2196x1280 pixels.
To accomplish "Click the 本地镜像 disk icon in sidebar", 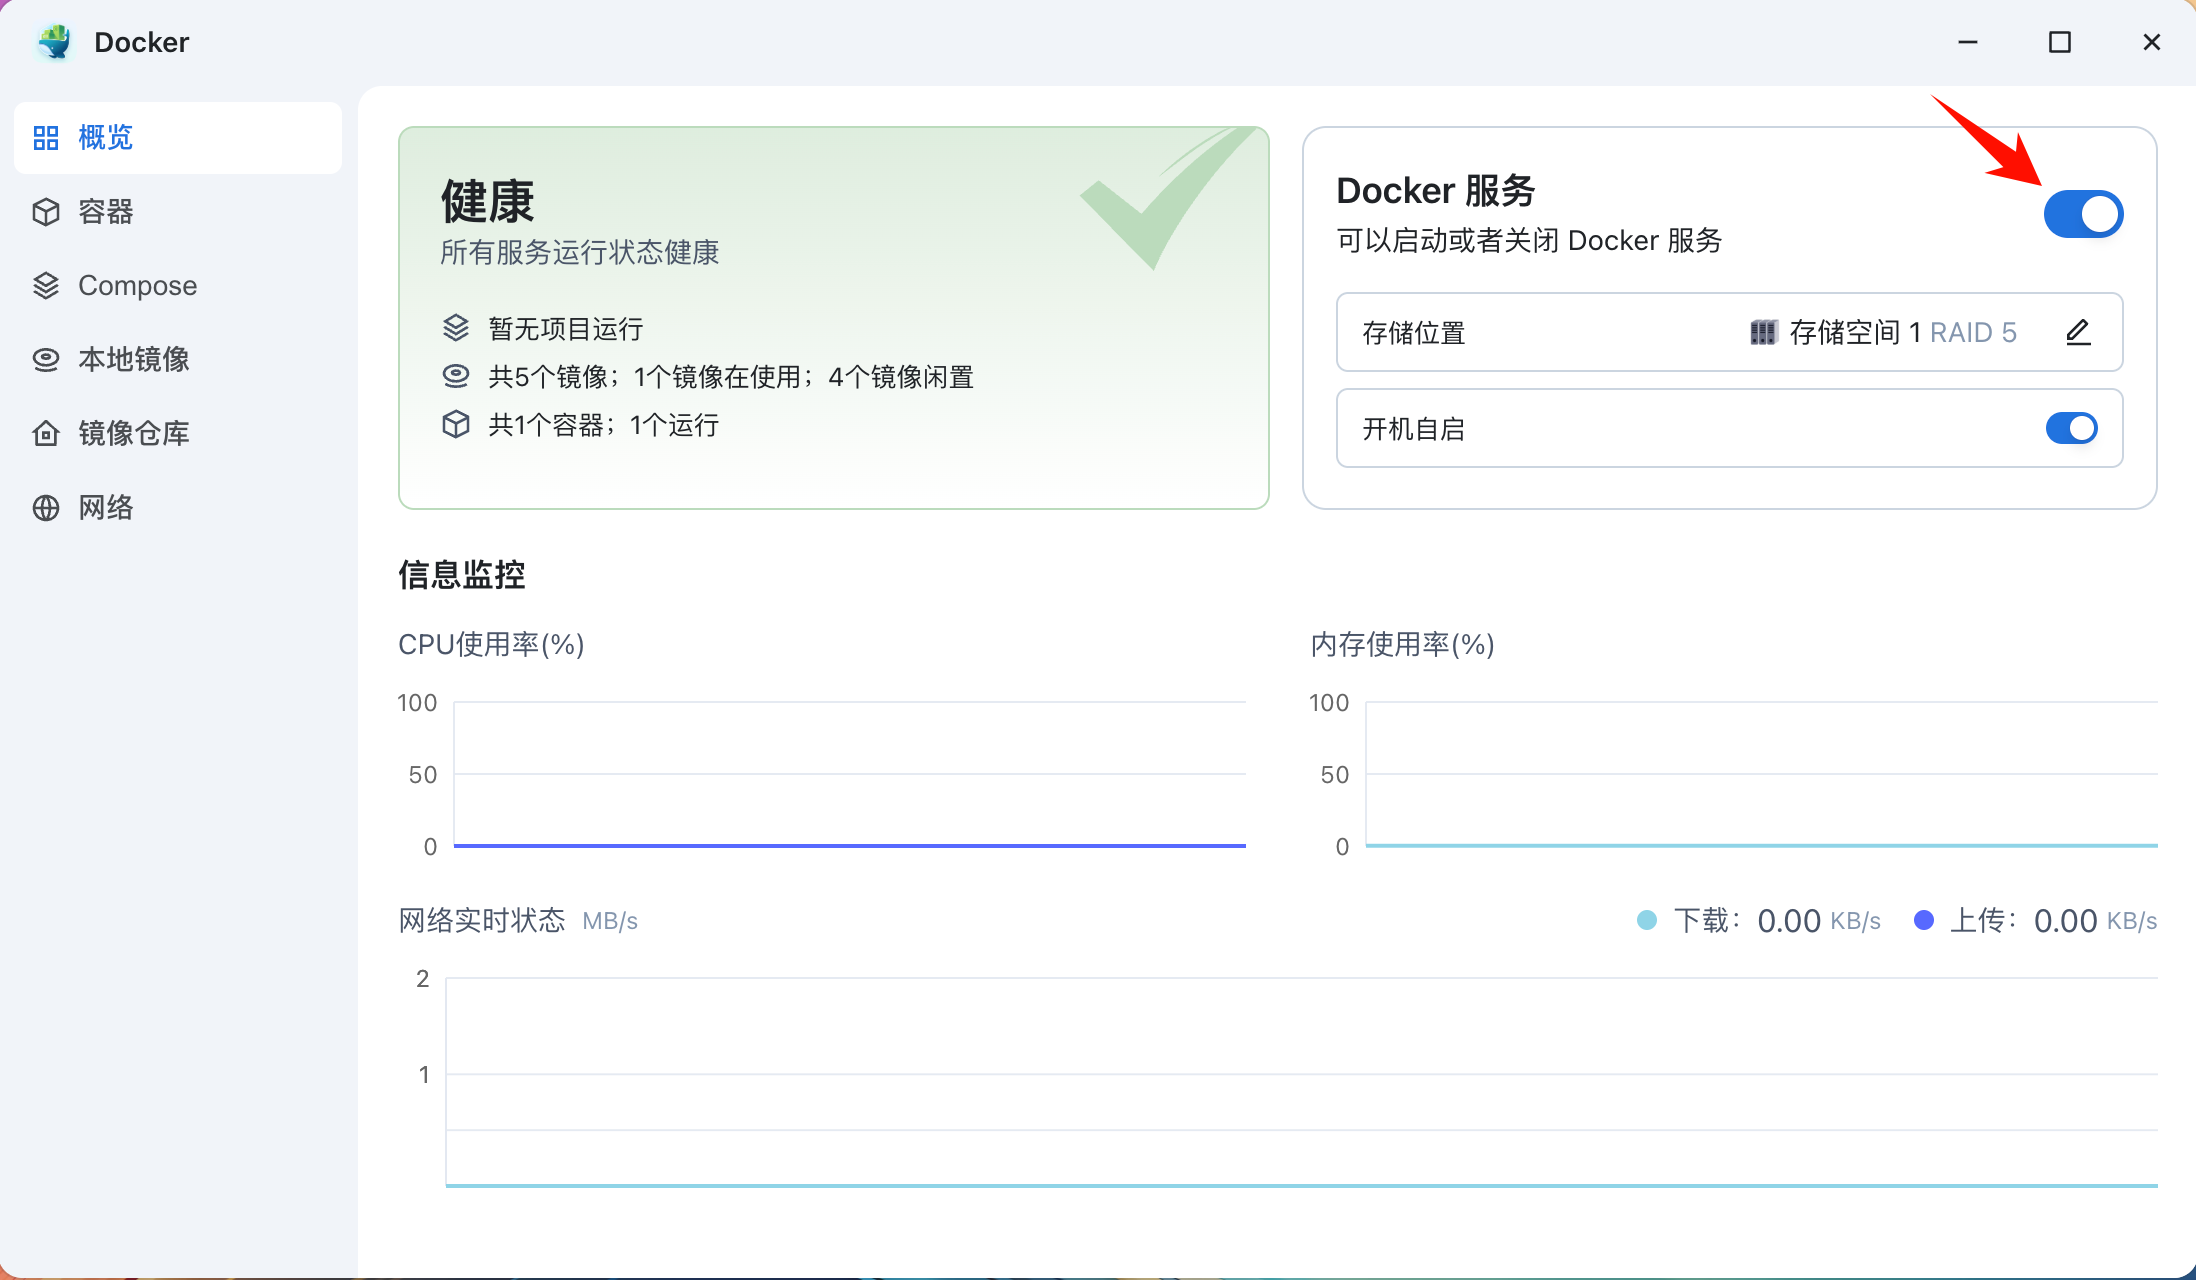I will coord(46,360).
